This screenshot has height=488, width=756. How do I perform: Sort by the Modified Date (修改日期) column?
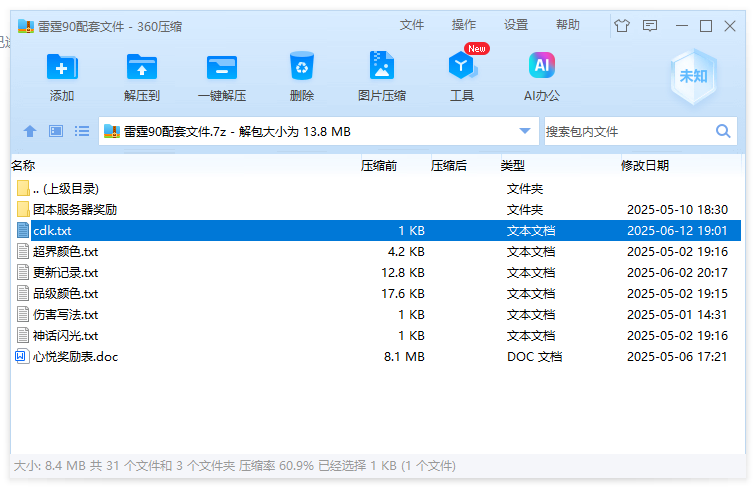pos(645,165)
